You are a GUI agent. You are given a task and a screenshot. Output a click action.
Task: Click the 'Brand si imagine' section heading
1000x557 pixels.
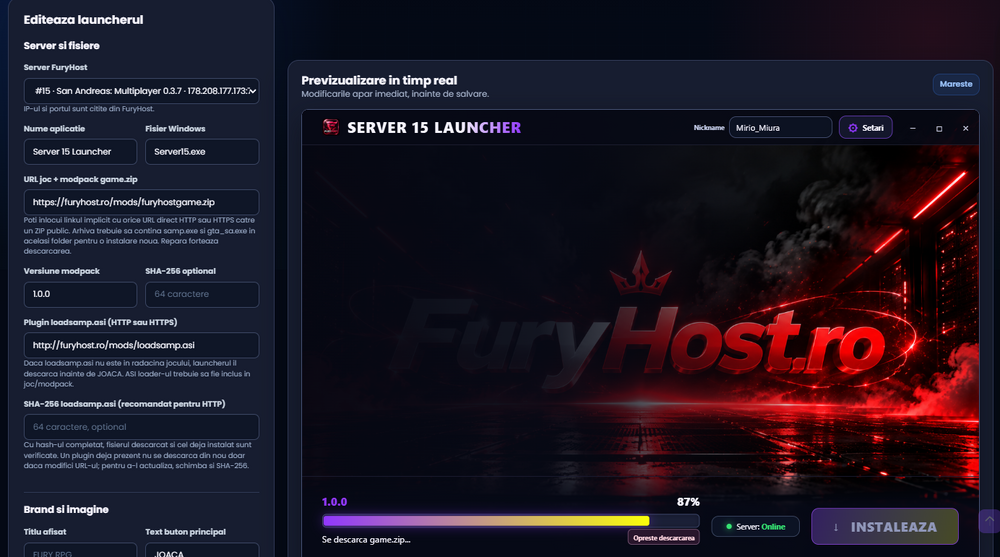point(66,509)
